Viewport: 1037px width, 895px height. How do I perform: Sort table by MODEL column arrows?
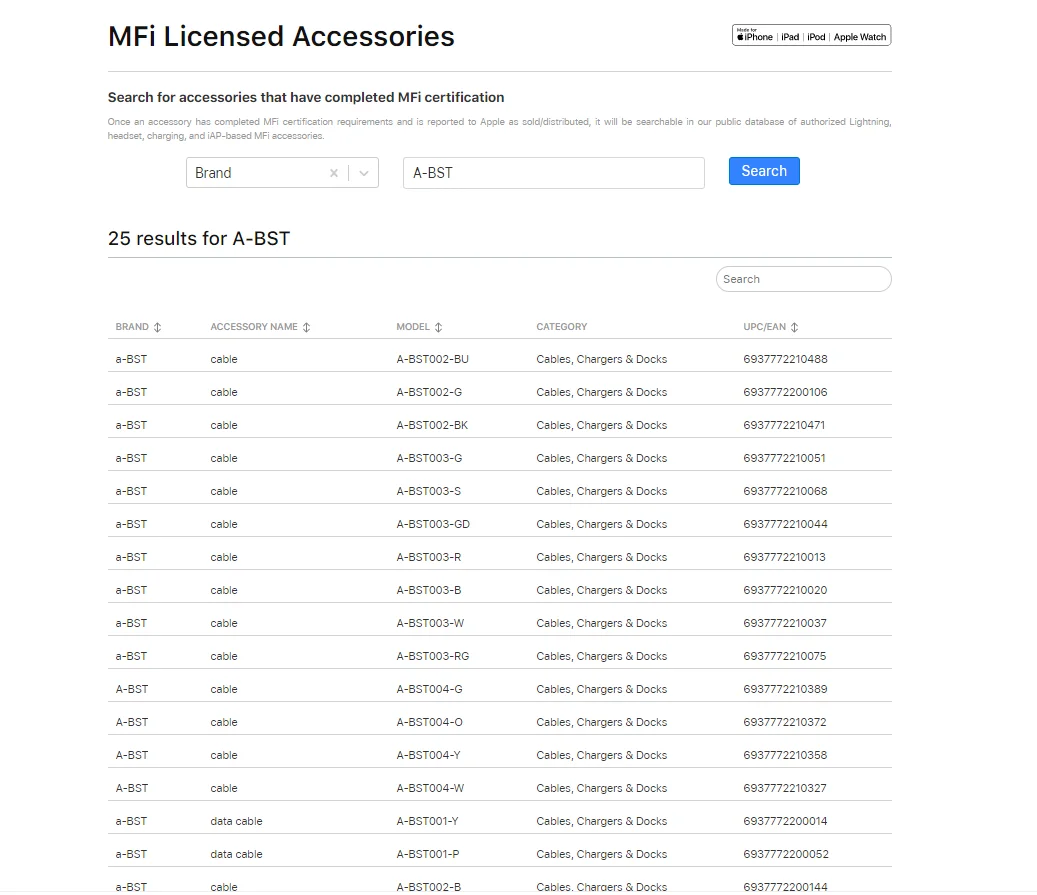click(x=438, y=326)
